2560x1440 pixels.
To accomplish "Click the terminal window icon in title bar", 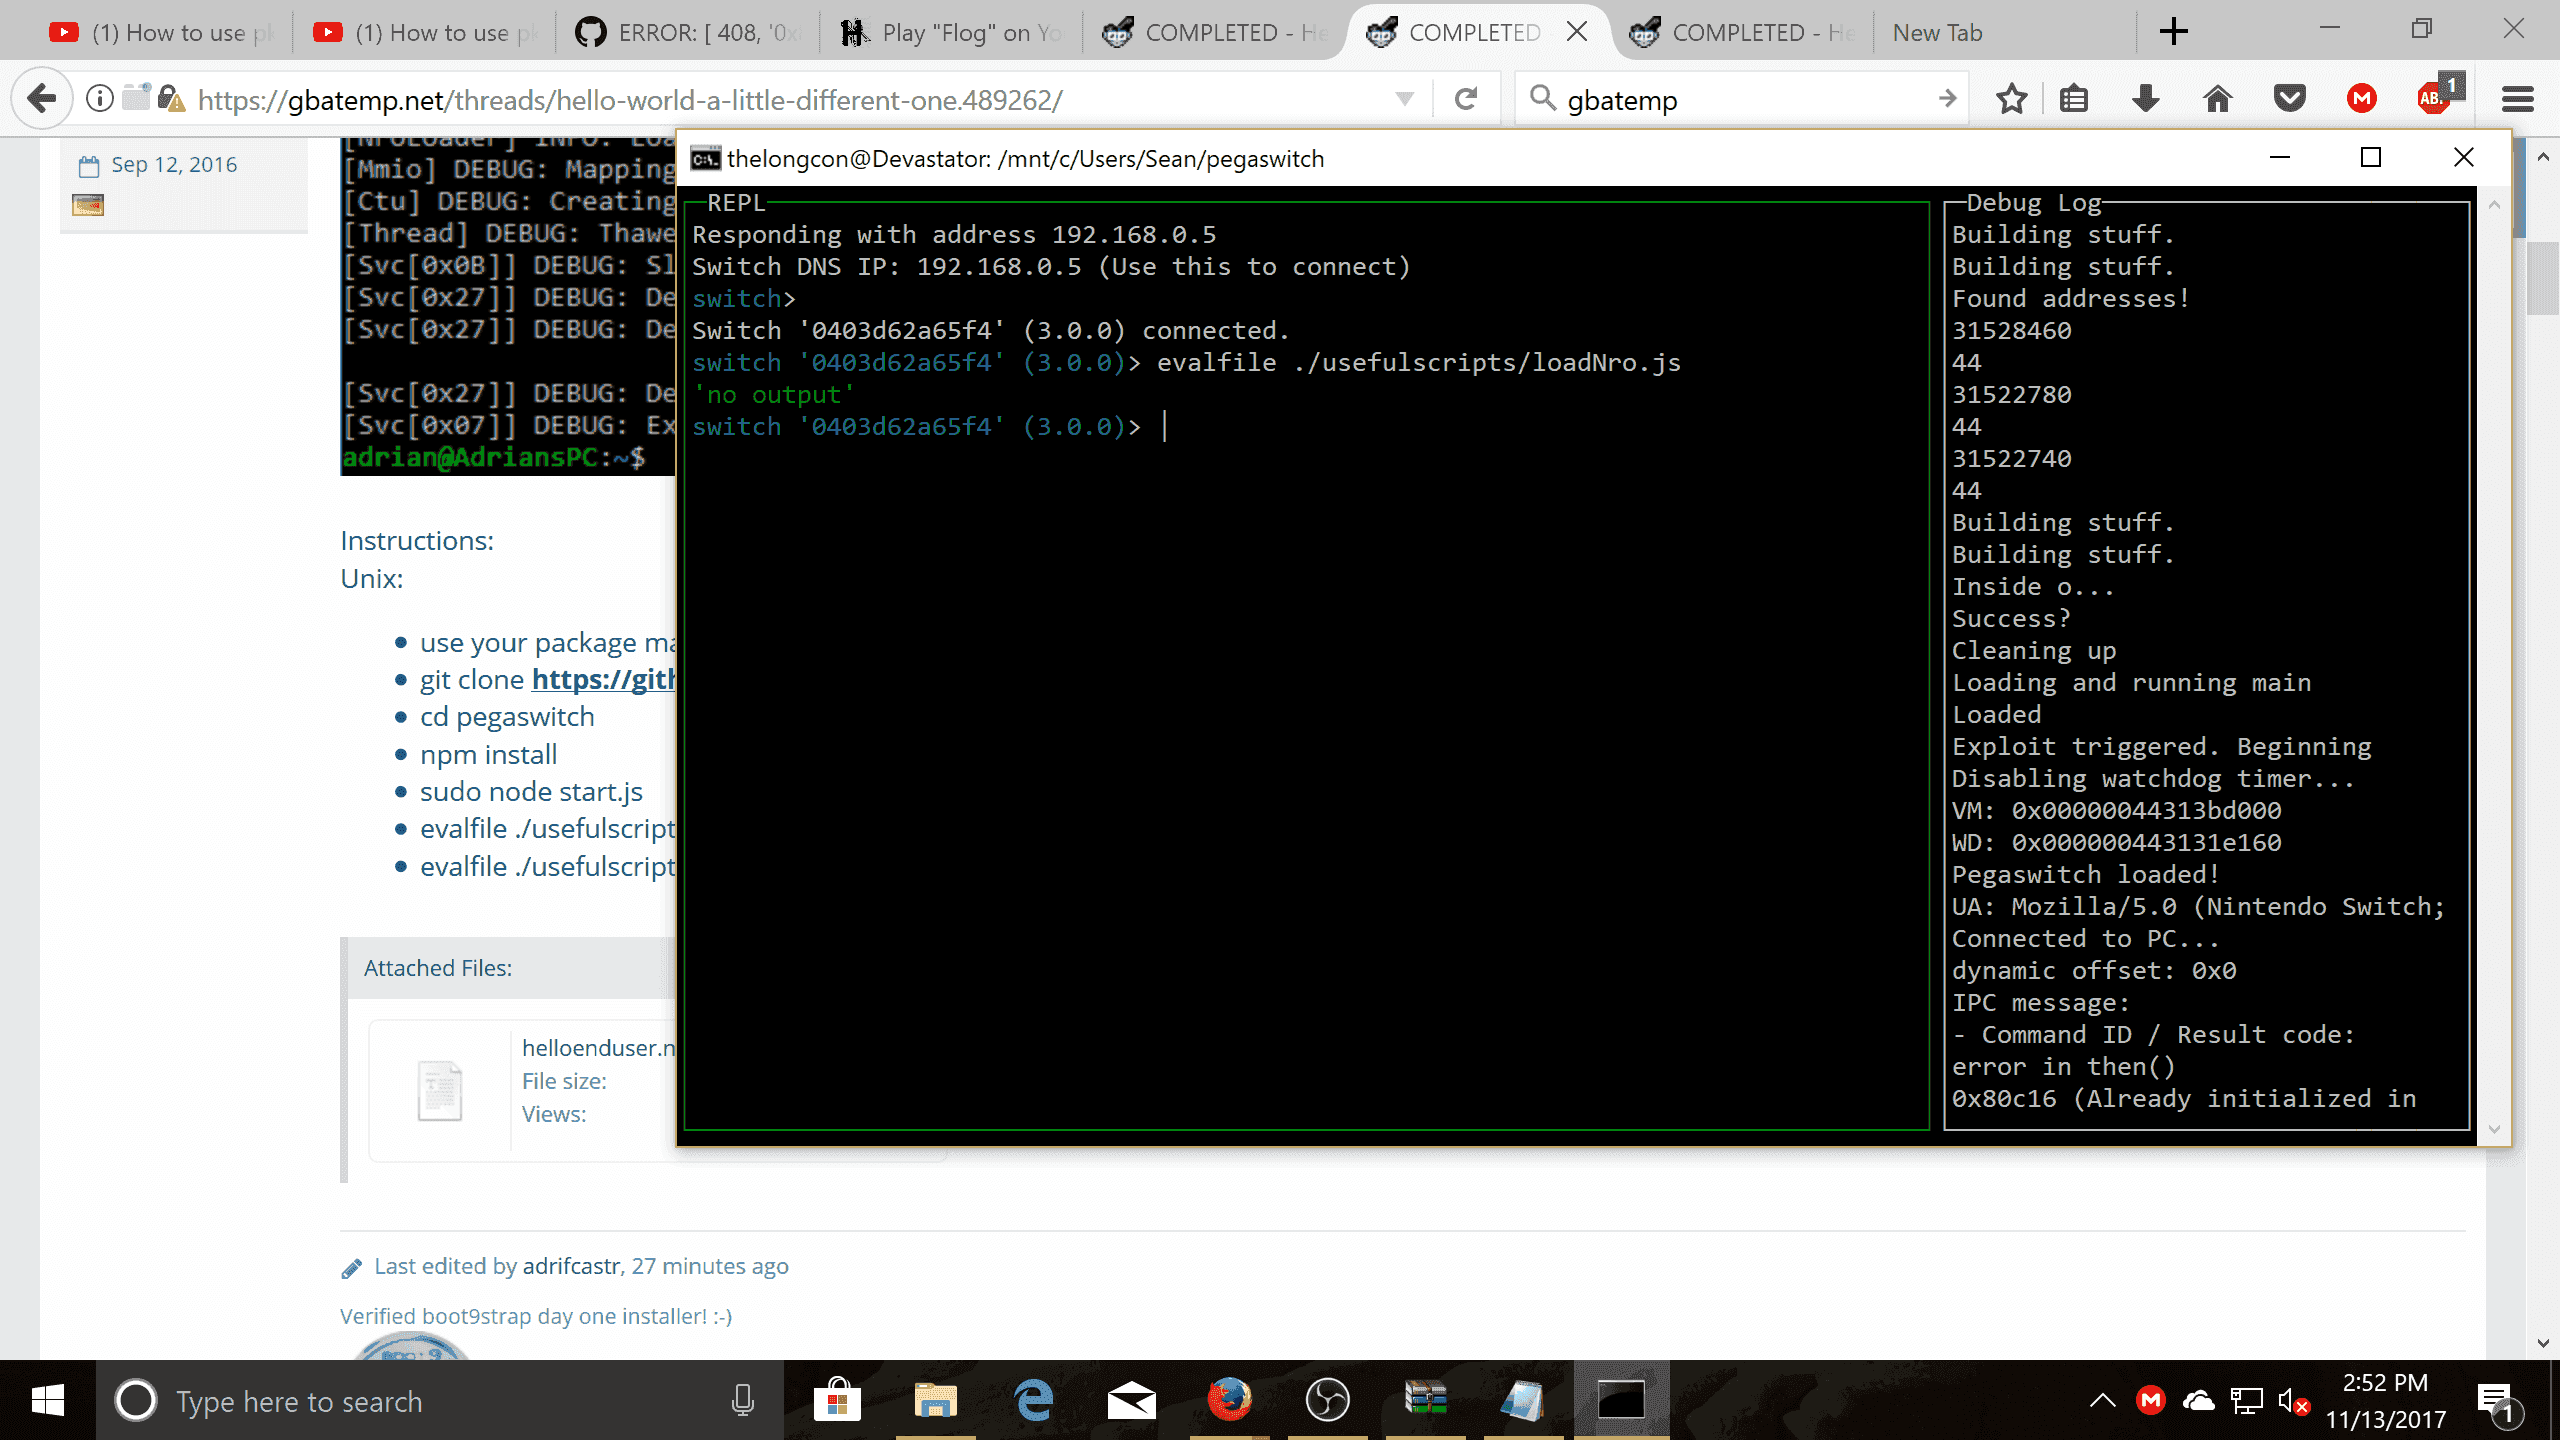I will 705,158.
